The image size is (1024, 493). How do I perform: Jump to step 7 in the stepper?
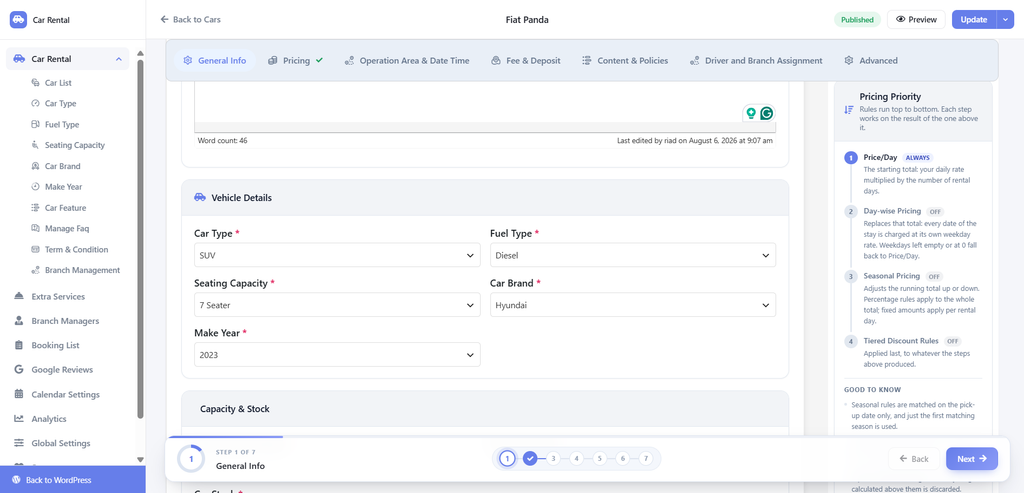(645, 458)
